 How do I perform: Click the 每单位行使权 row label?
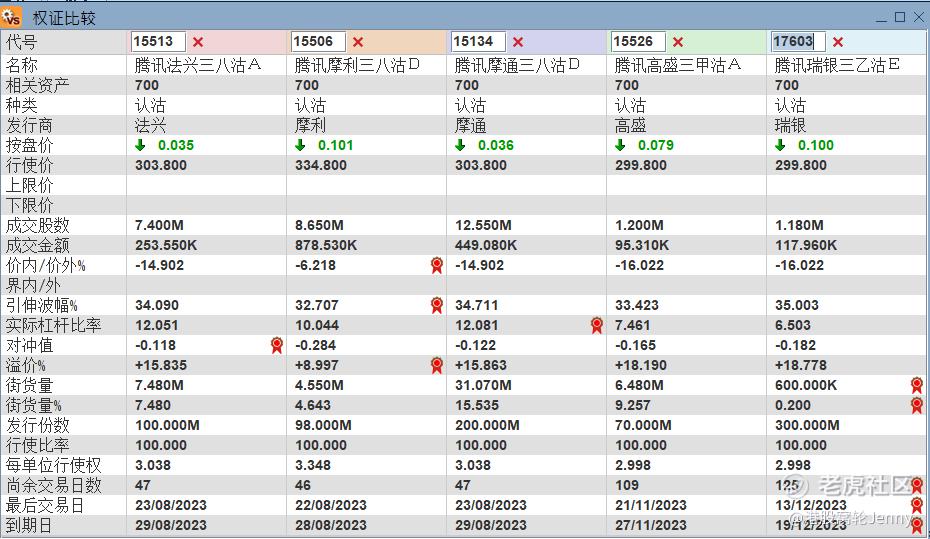pos(53,465)
